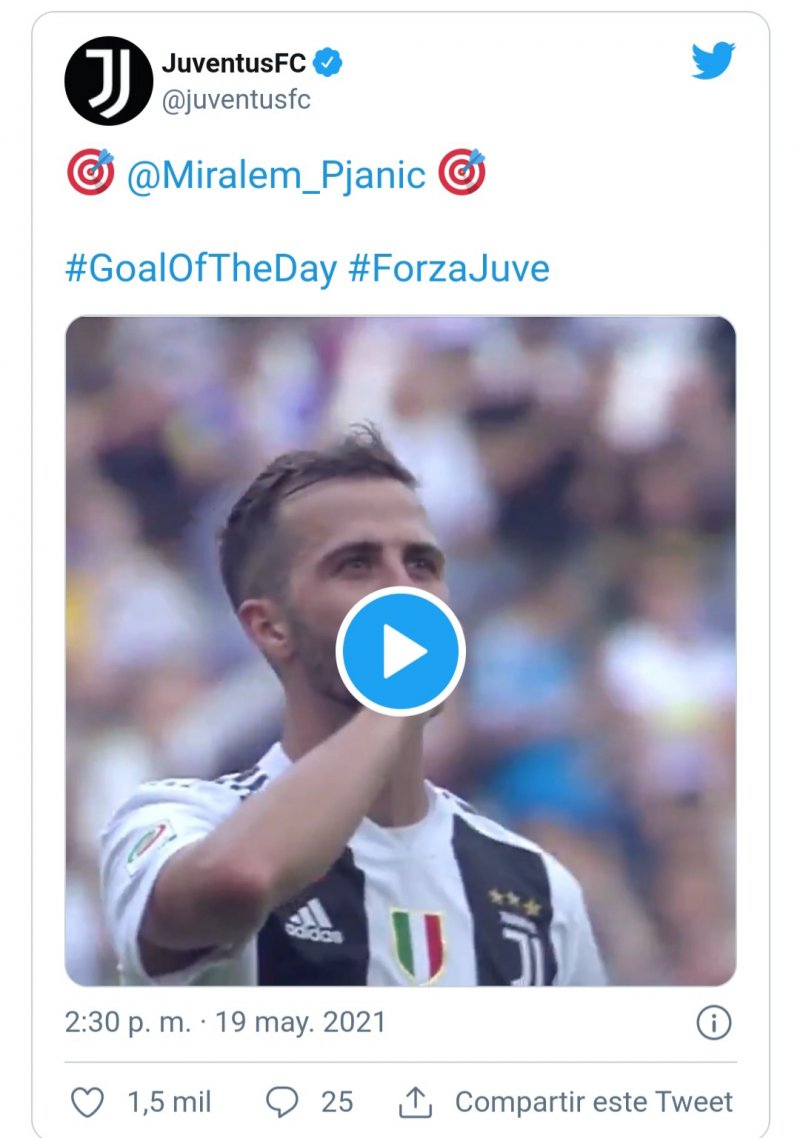Click the 1,5 mil likes count
The image size is (800, 1138).
169,1102
